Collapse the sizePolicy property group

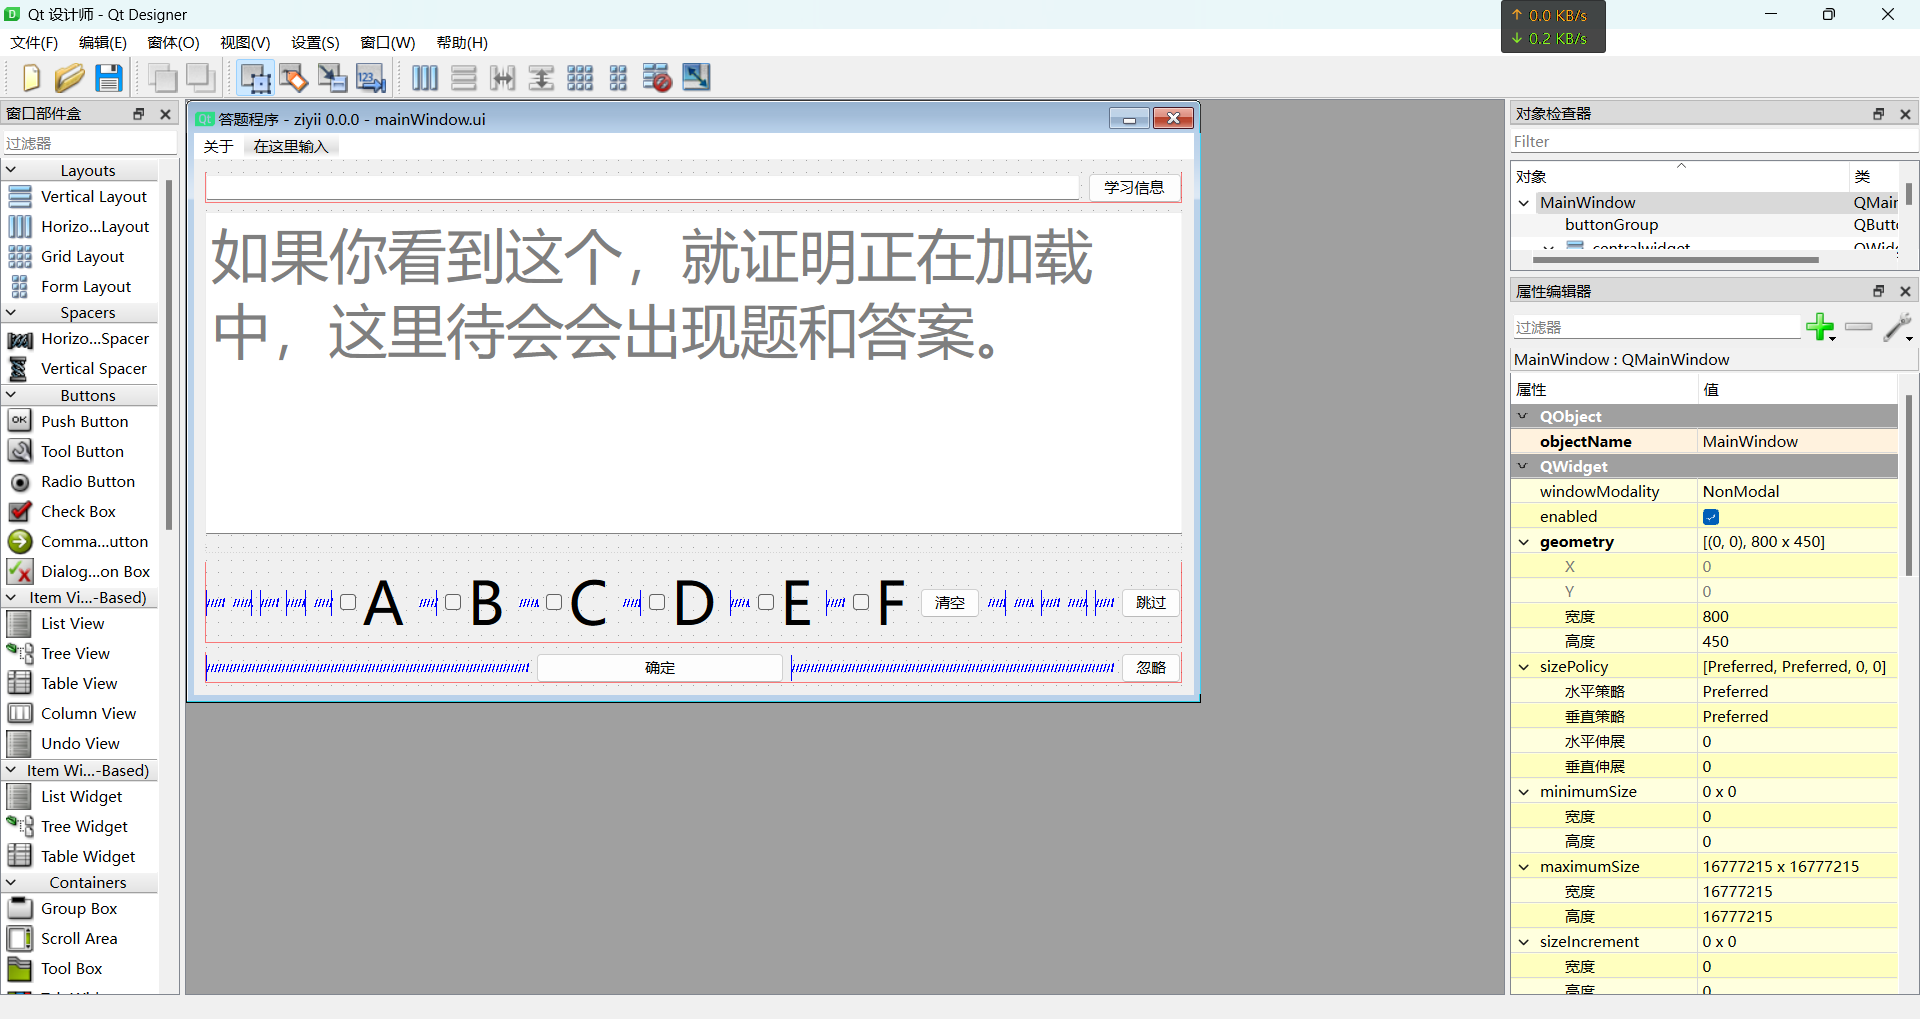1524,667
